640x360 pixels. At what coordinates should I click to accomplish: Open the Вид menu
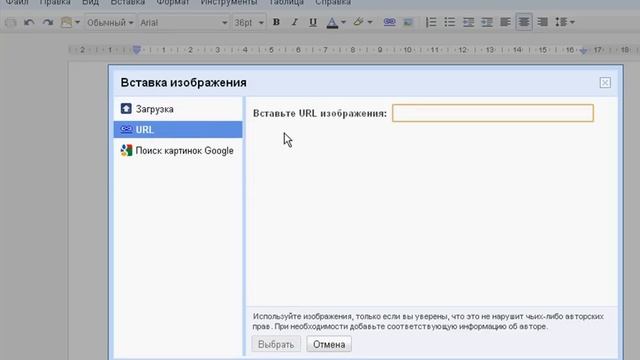click(91, 2)
